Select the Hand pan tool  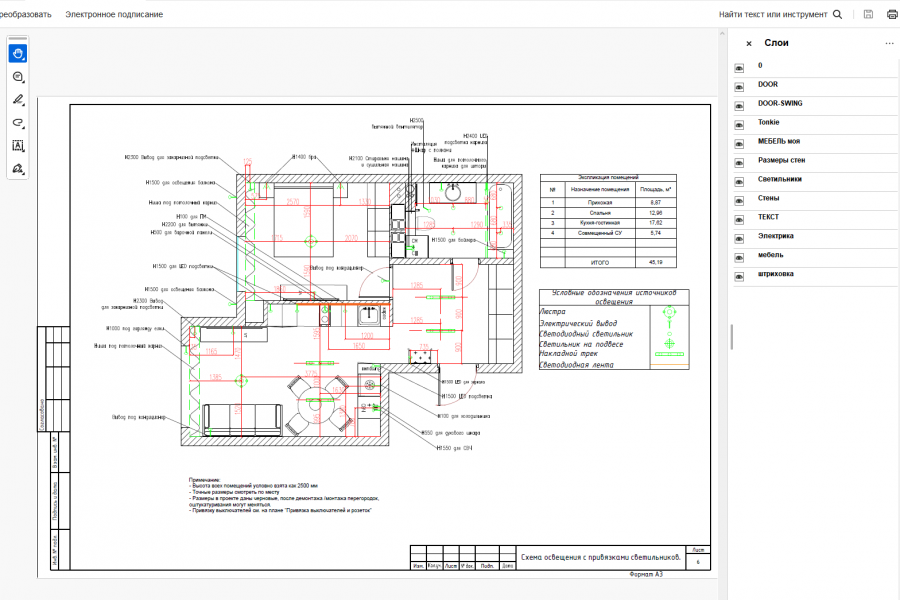pos(18,54)
